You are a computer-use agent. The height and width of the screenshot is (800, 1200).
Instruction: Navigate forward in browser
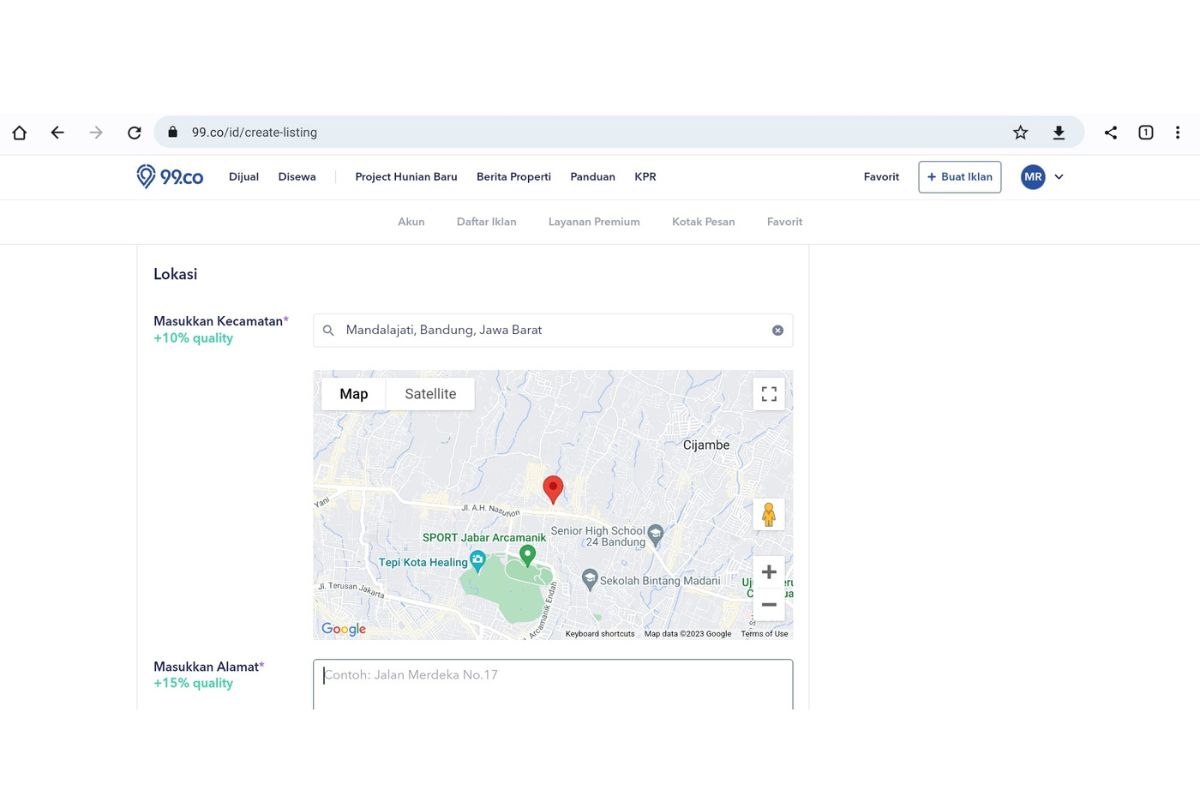tap(96, 132)
